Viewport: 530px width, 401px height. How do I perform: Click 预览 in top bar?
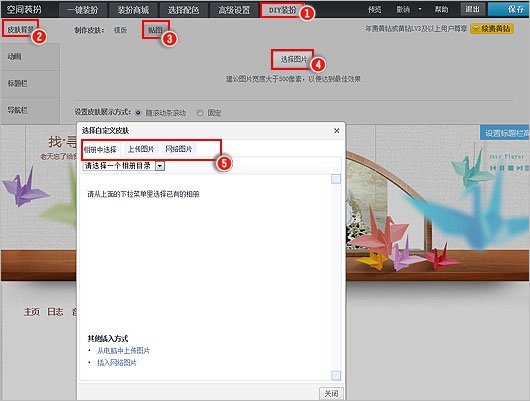click(x=375, y=9)
